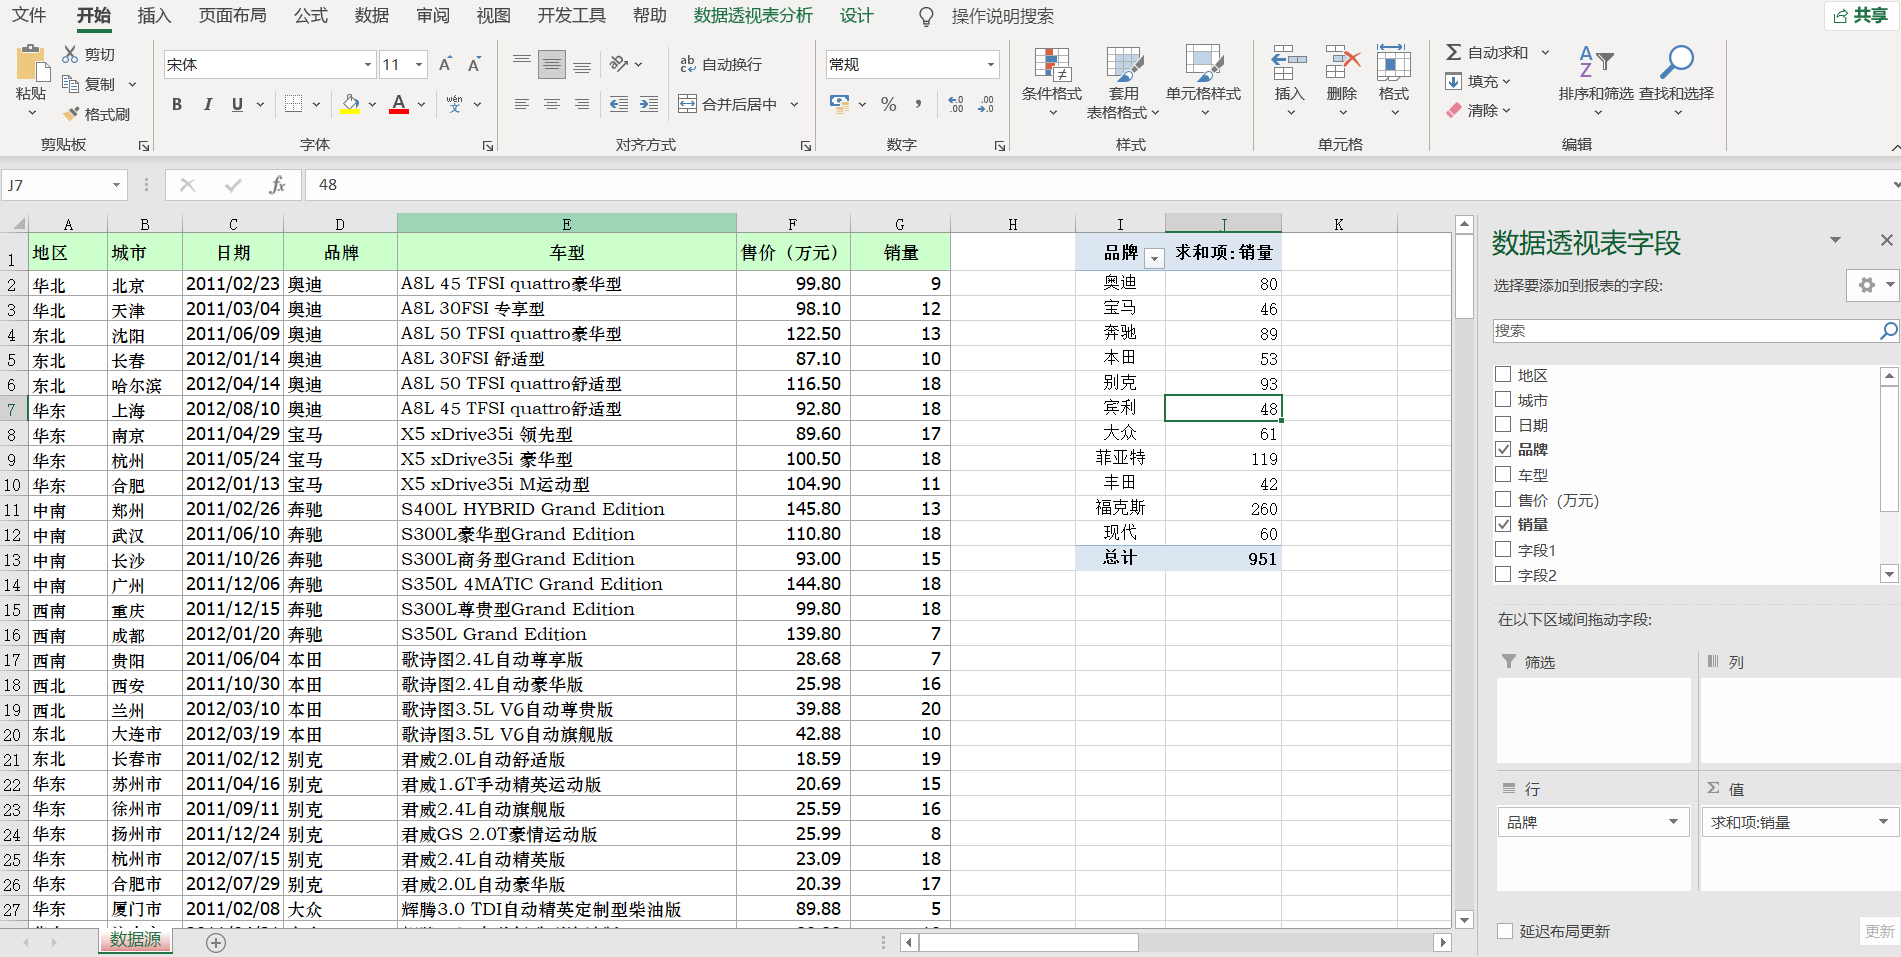
Task: Click the field search box in pivot pane
Action: tap(1686, 331)
